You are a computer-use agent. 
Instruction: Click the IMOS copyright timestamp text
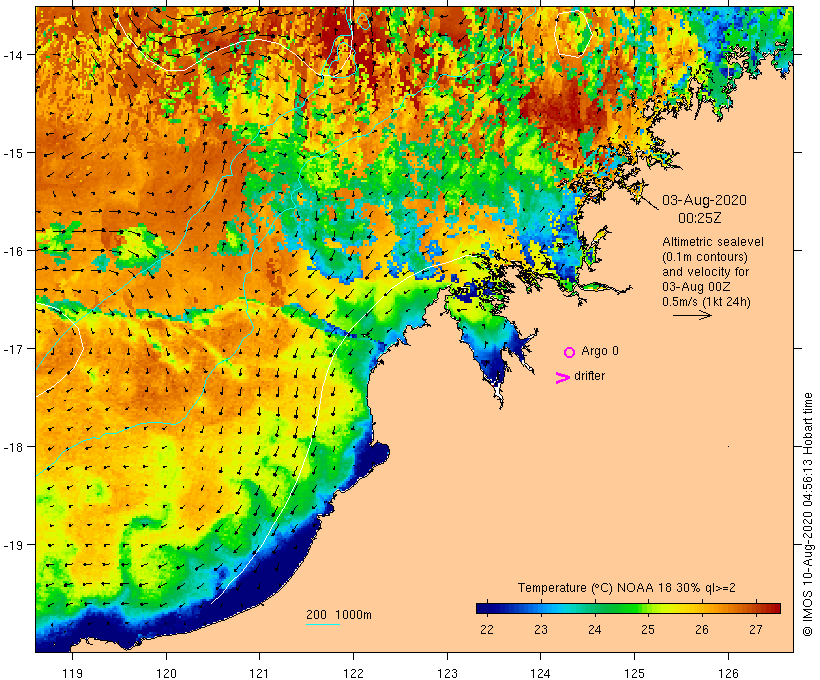pos(807,514)
